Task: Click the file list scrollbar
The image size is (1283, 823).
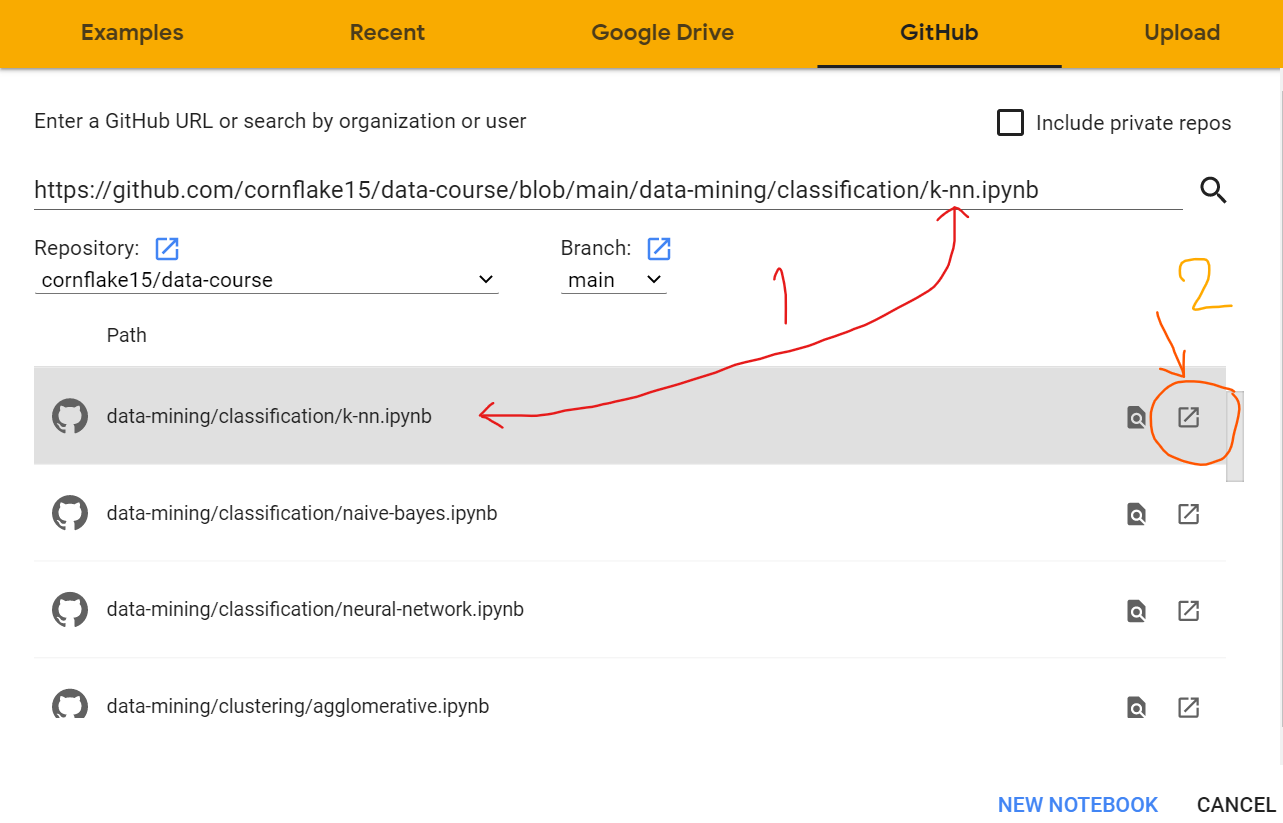Action: tap(1235, 436)
